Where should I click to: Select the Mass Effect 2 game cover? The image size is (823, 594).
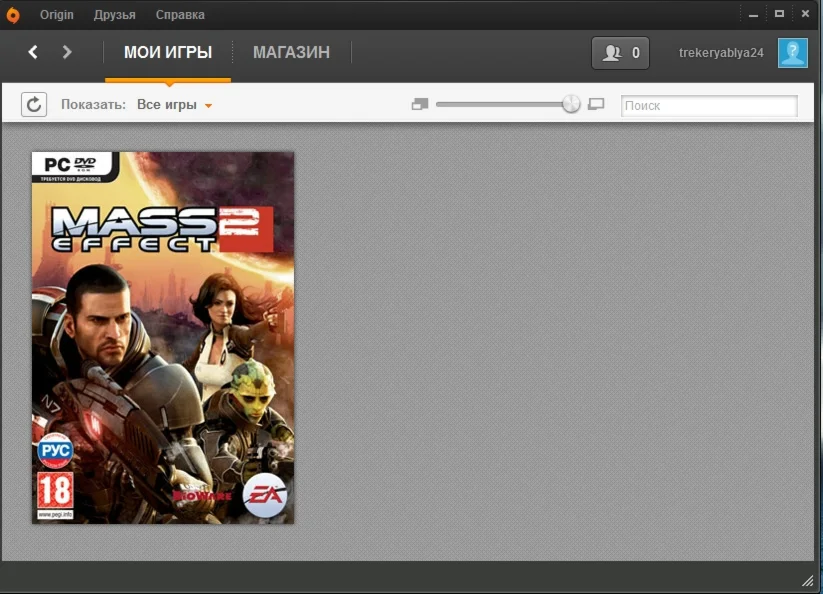(162, 337)
